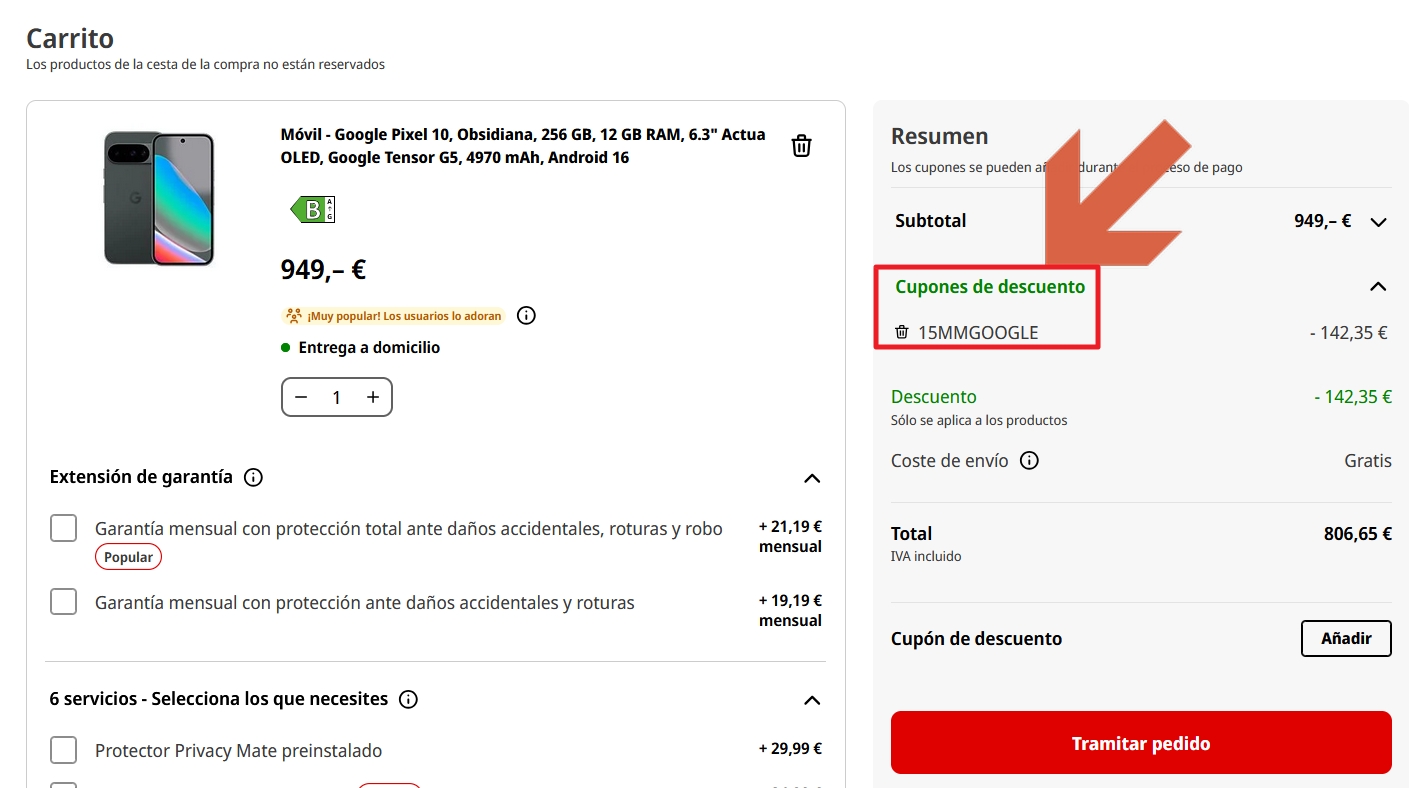Collapse the Cupones de descuento section
This screenshot has height=788, width=1409.
click(x=1378, y=287)
